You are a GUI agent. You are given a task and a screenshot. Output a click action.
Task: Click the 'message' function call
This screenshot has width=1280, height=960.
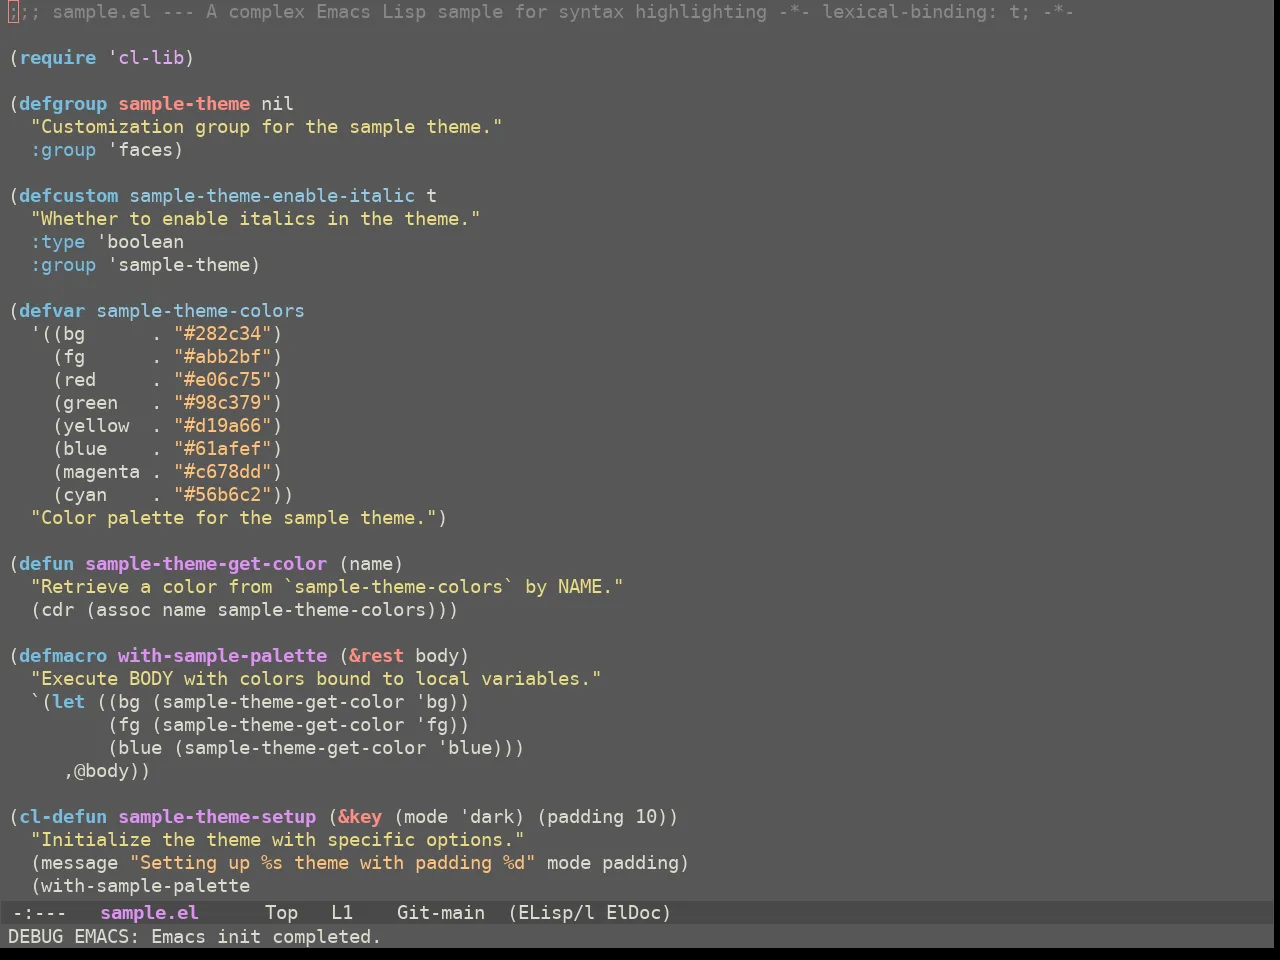coord(79,862)
